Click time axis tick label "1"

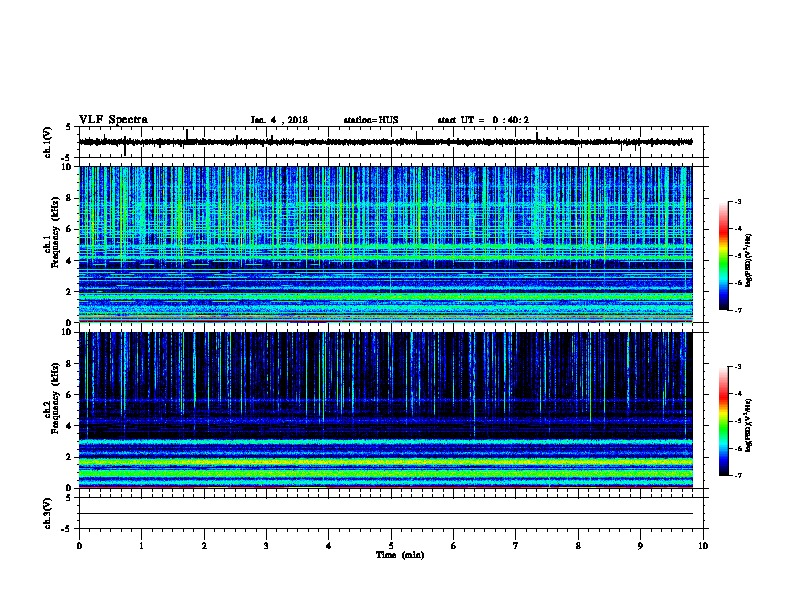(141, 546)
